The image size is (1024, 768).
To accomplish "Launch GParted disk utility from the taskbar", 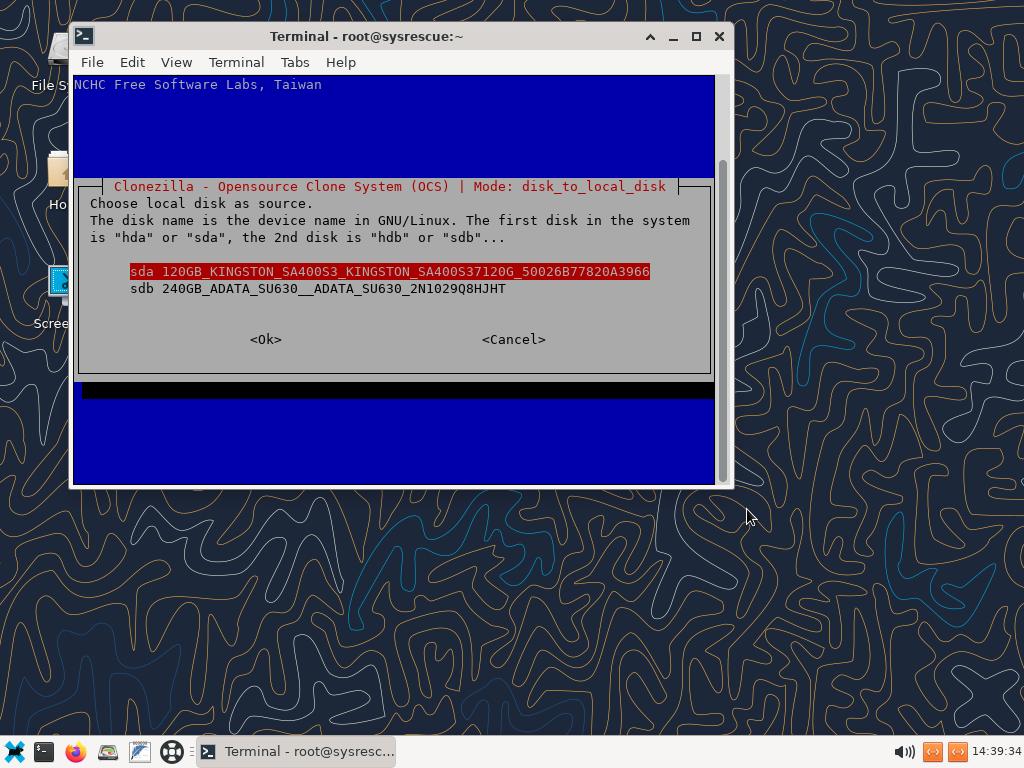I will point(108,751).
